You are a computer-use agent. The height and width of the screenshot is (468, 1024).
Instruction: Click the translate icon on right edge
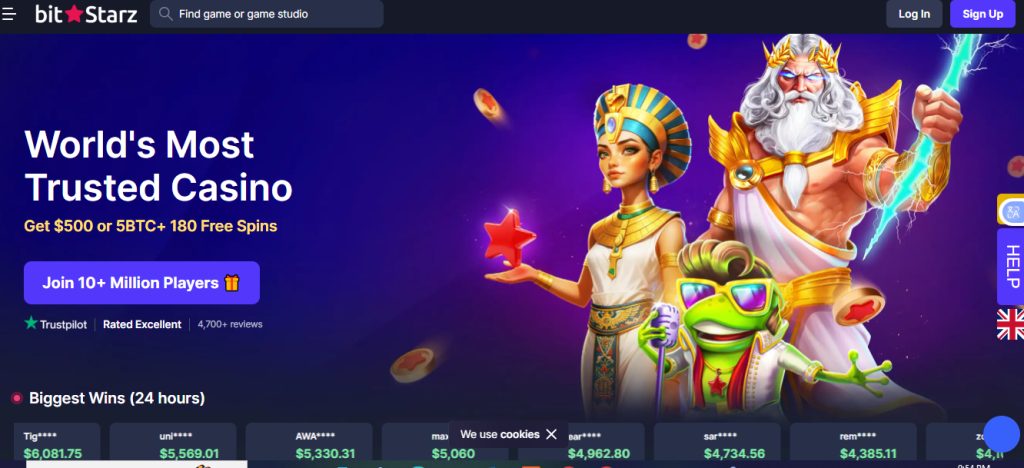pos(1012,211)
